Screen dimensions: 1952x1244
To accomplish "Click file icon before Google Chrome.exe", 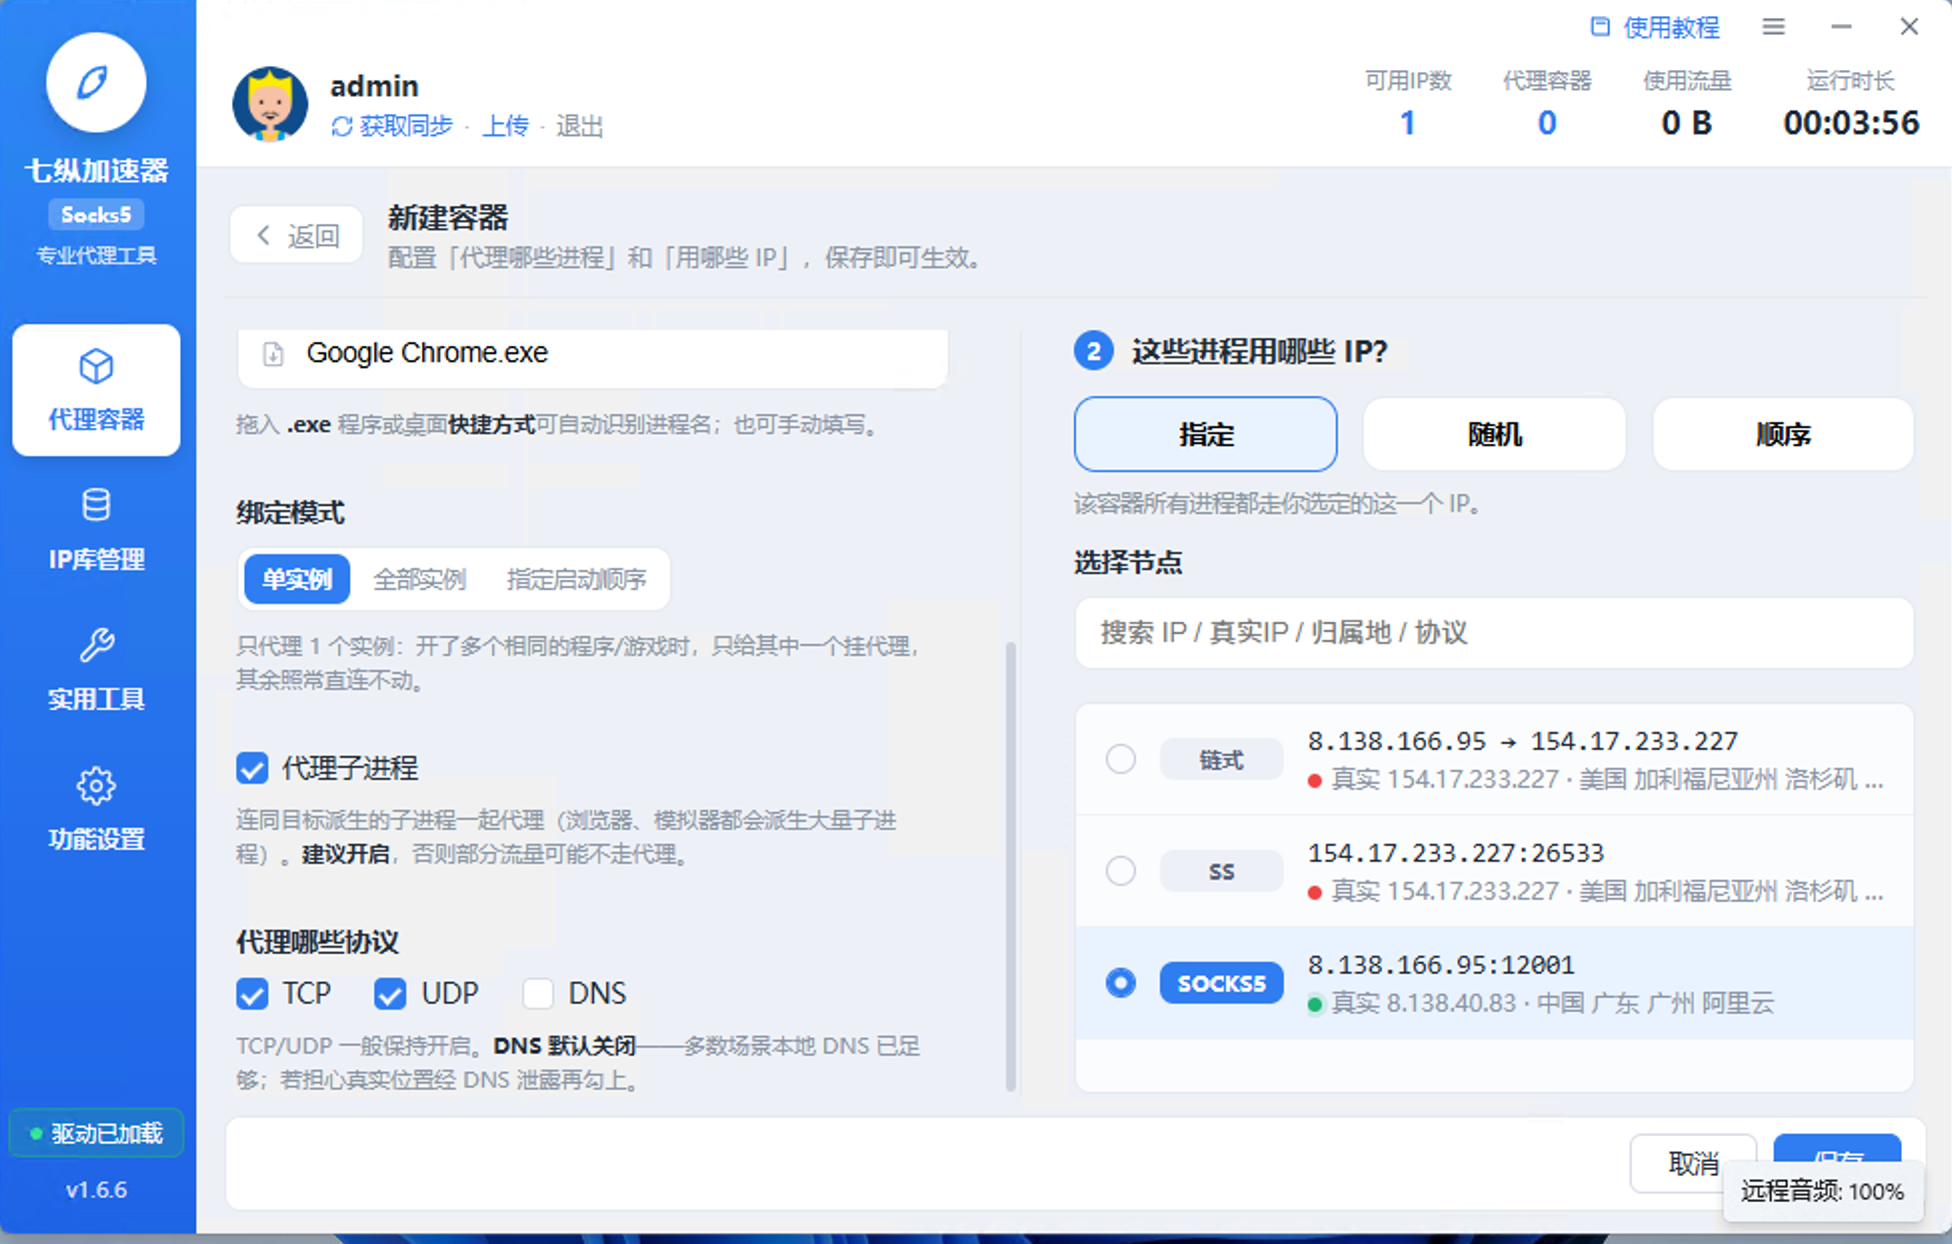I will click(272, 354).
